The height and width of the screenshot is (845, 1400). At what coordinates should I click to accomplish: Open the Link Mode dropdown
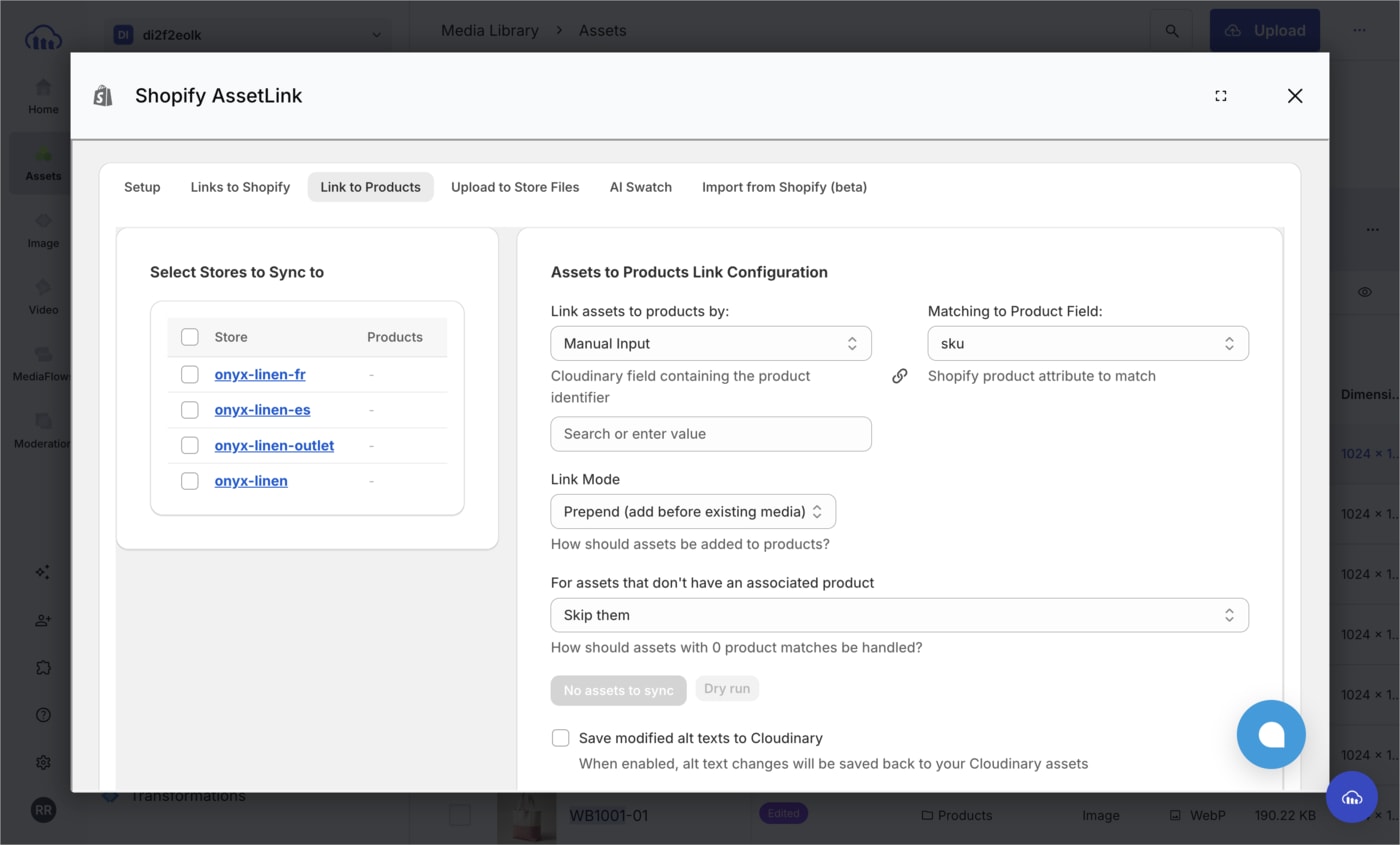pyautogui.click(x=693, y=512)
